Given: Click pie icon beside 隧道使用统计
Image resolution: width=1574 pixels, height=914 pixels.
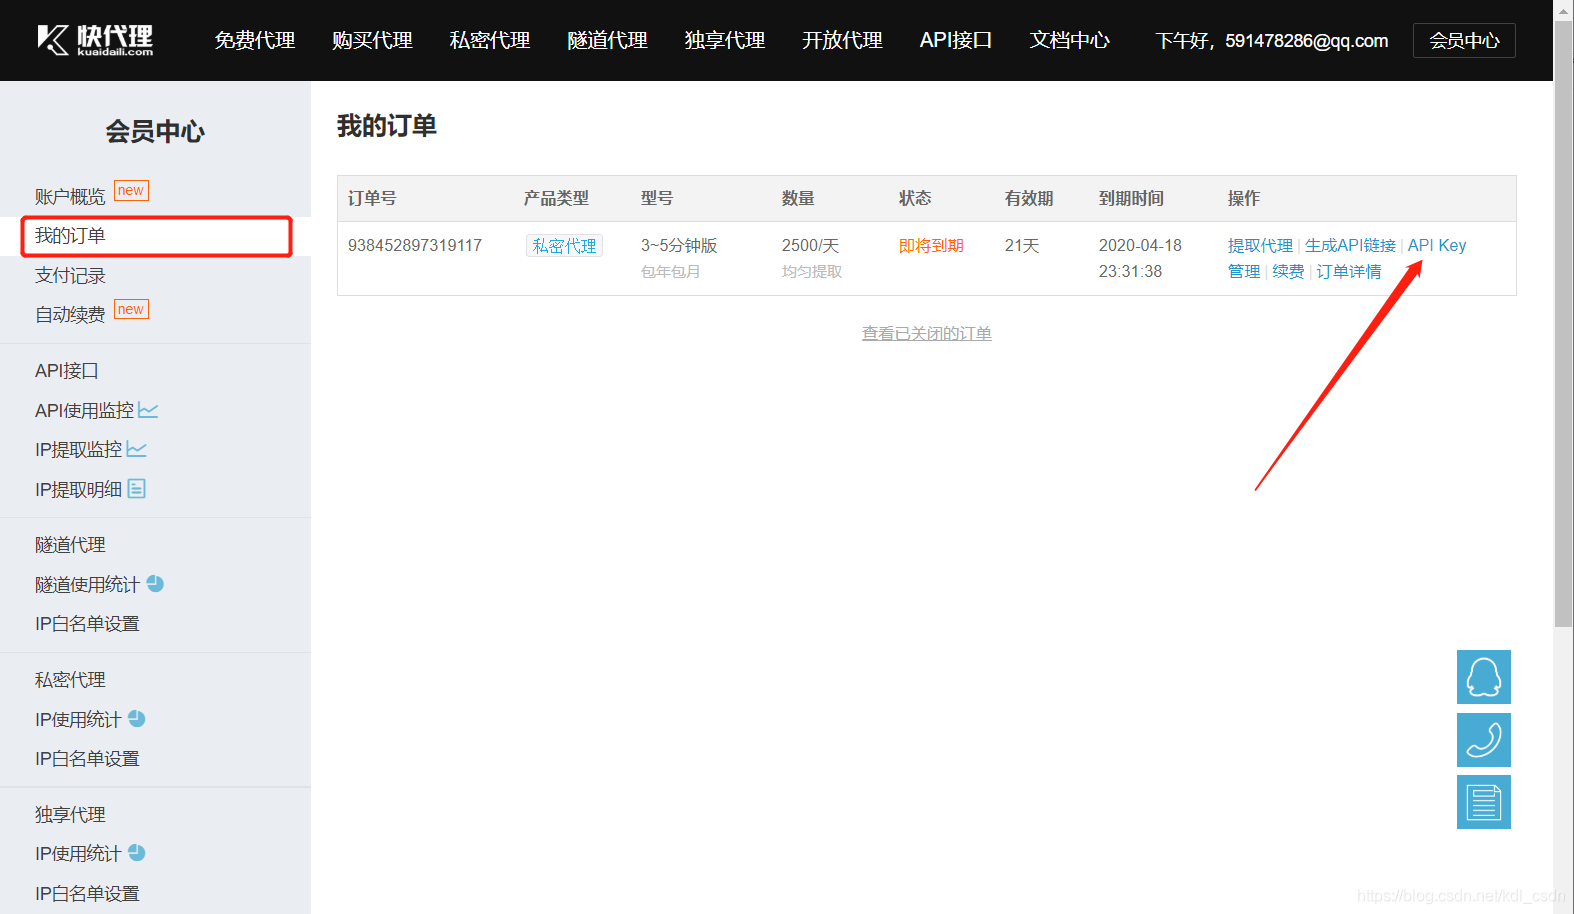Looking at the screenshot, I should (155, 583).
